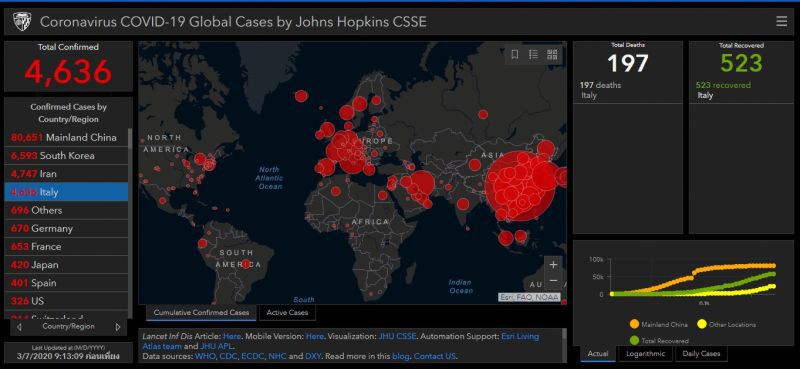The height and width of the screenshot is (369, 800).
Task: Click the Contact US link
Action: pyautogui.click(x=435, y=356)
